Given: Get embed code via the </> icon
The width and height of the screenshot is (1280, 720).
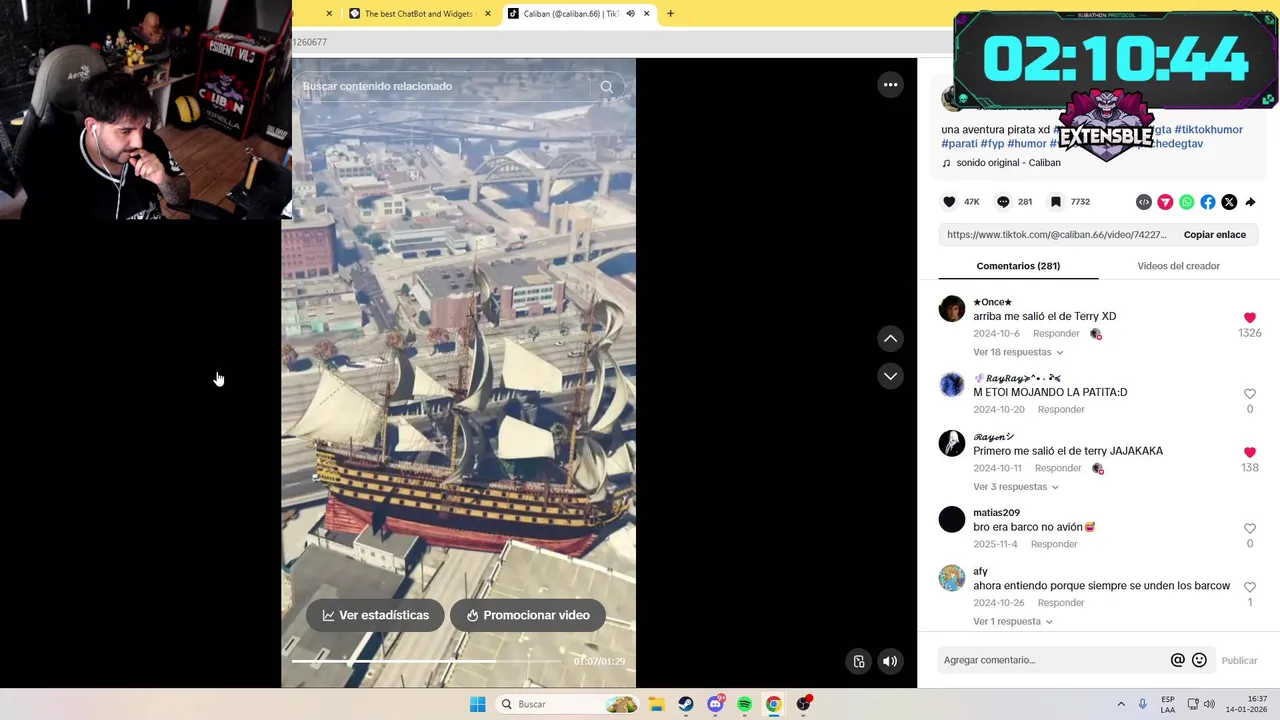Looking at the screenshot, I should [1144, 202].
